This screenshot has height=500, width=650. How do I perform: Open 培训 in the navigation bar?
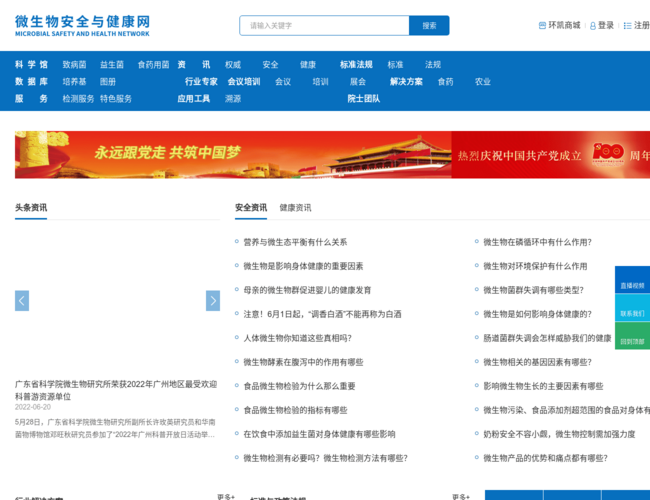(x=320, y=82)
